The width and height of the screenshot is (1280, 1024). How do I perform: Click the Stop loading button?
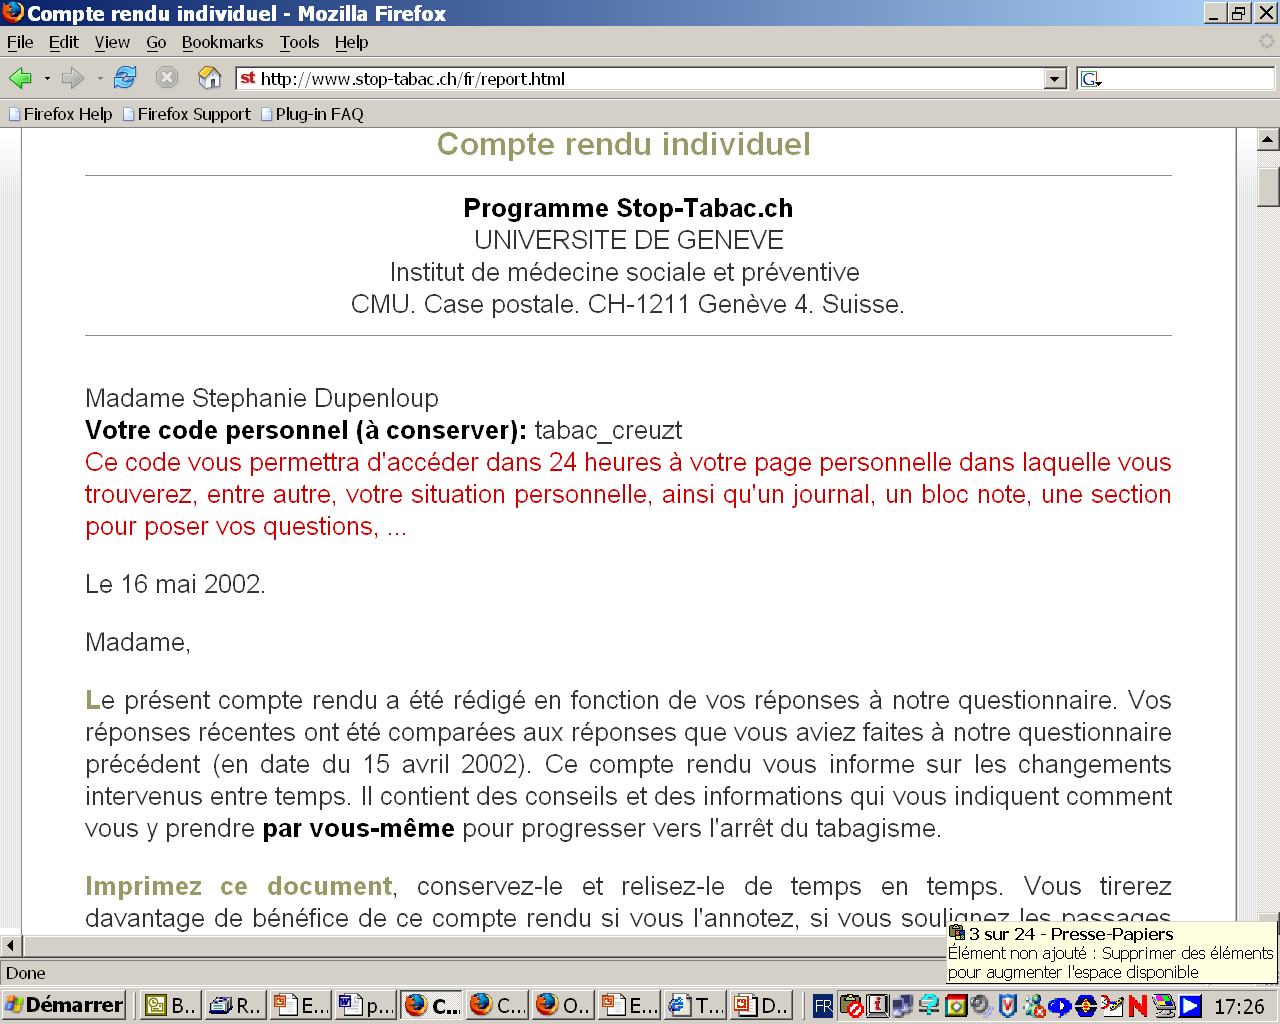coord(167,78)
